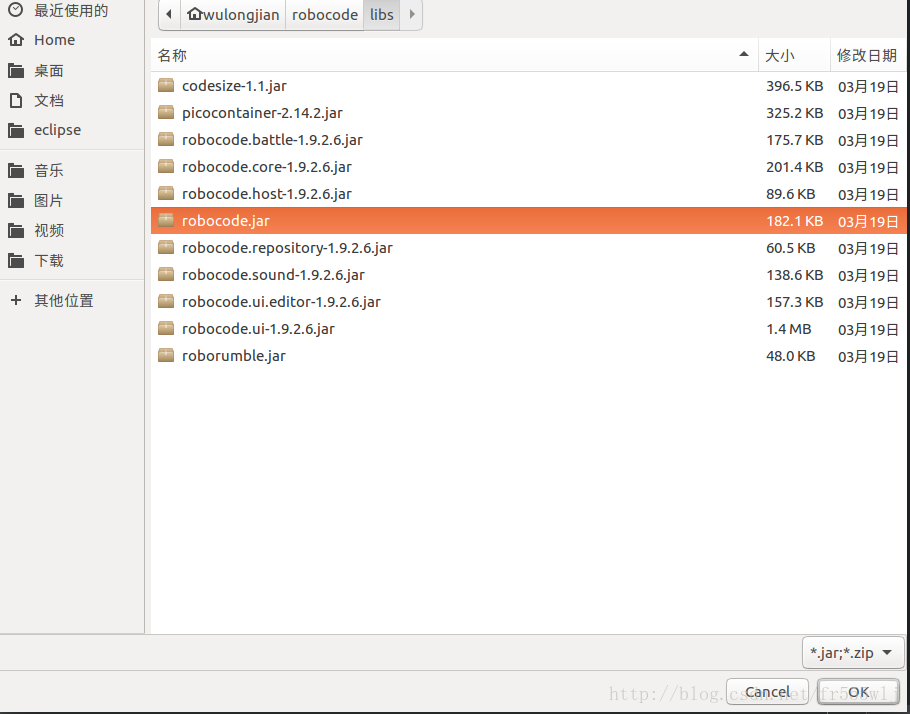Select the file name picocontainer-2.14.2.jar
This screenshot has height=714, width=910.
pos(262,113)
